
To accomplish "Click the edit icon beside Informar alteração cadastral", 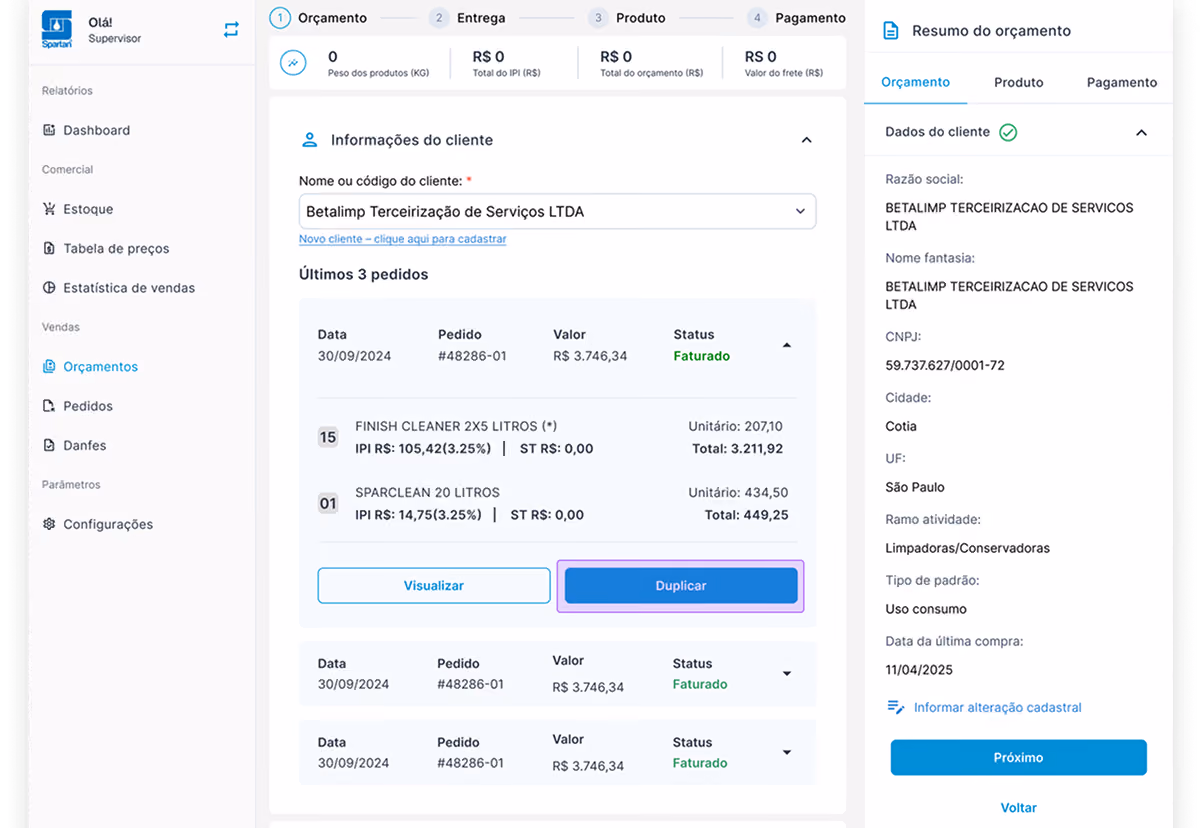I will 896,707.
